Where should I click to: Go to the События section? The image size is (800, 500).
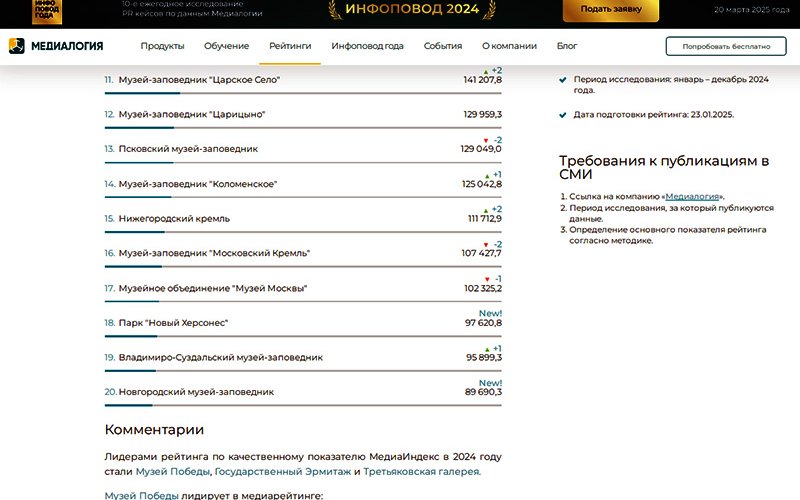[443, 46]
